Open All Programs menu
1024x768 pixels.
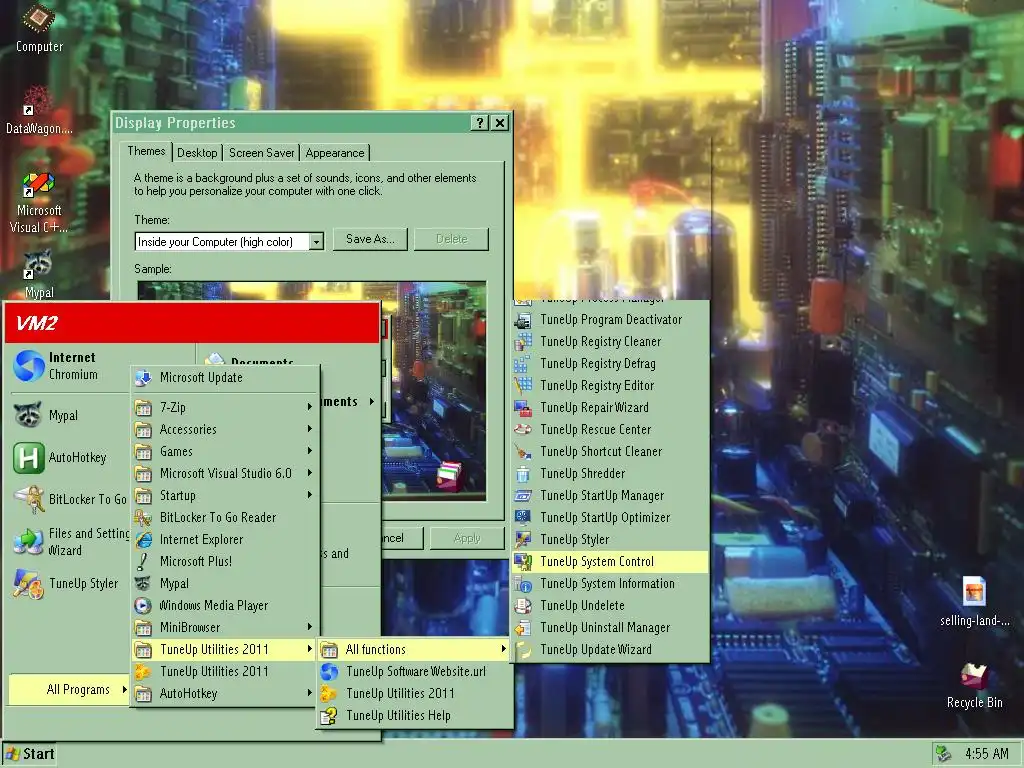point(69,690)
